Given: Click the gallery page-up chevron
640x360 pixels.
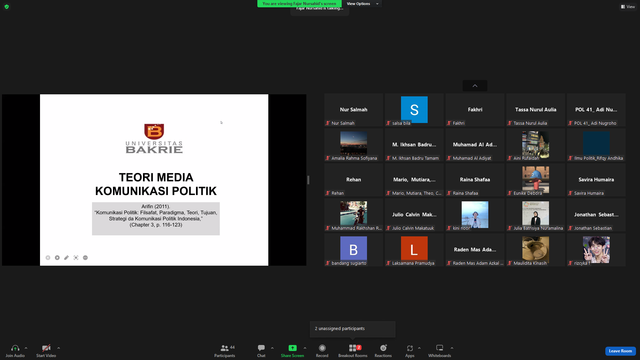Looking at the screenshot, I should pos(475,86).
